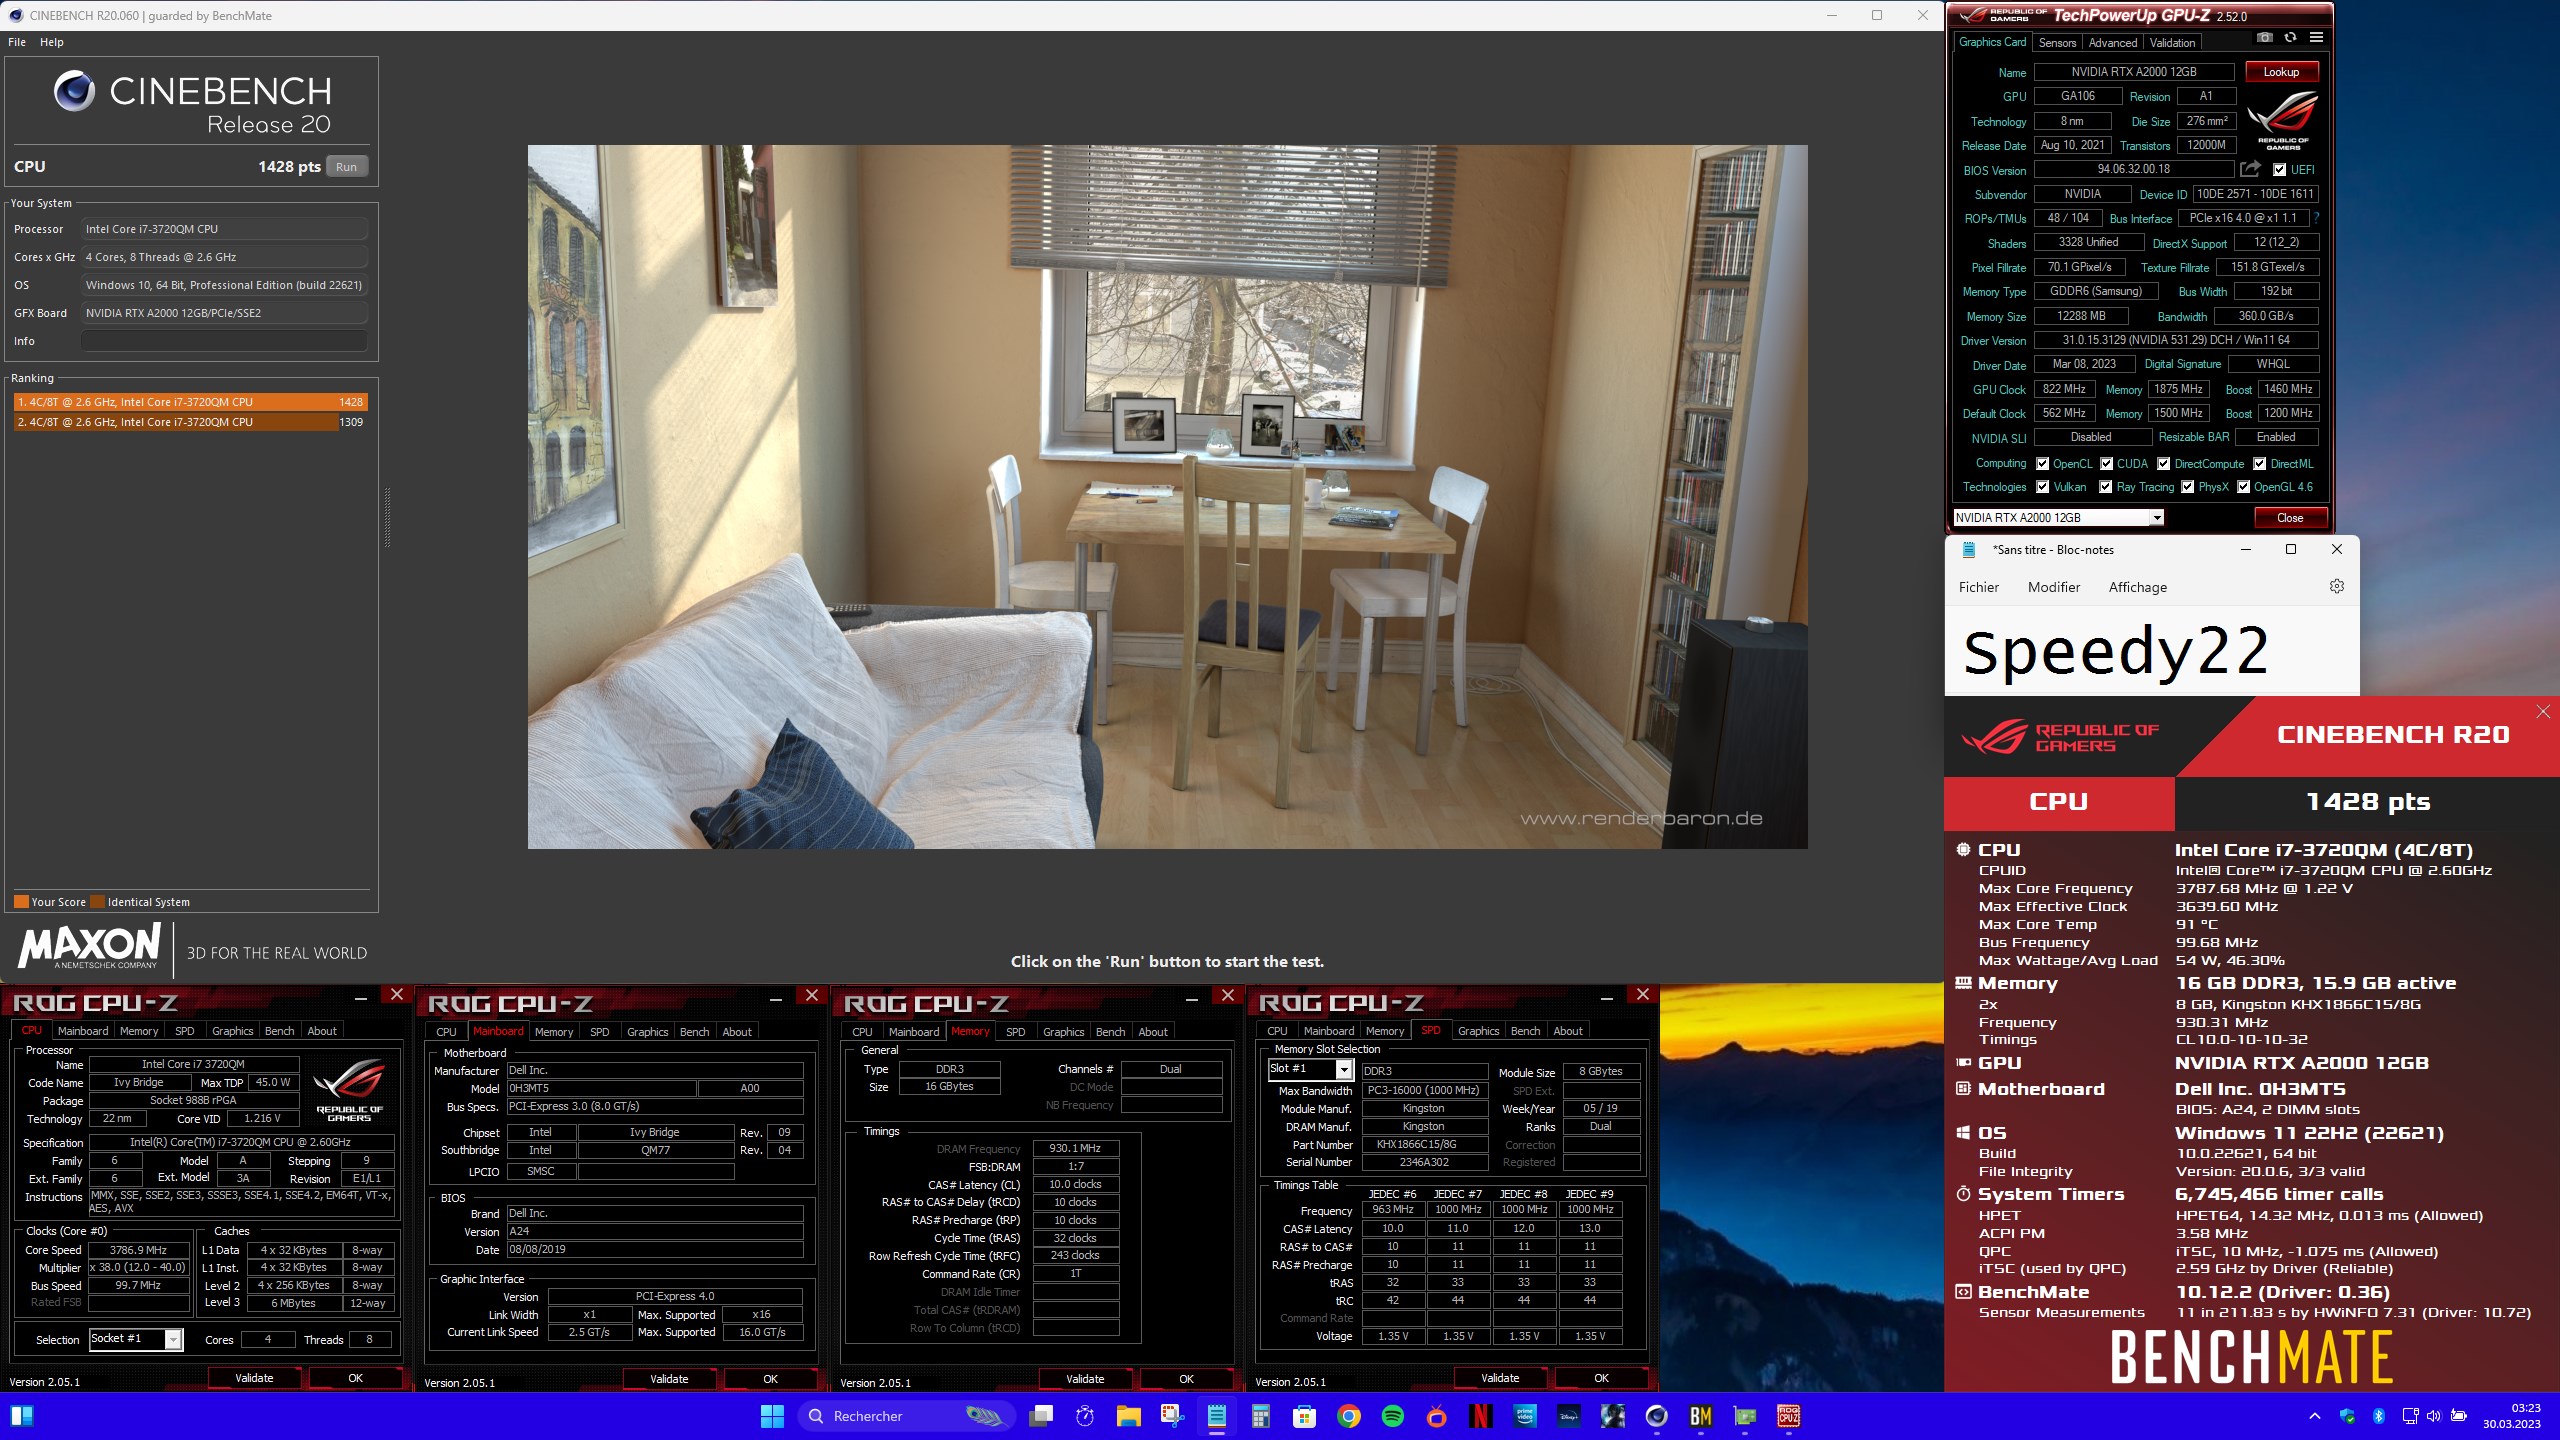Open Disney+ from the taskbar
The width and height of the screenshot is (2560, 1440).
(x=1568, y=1416)
